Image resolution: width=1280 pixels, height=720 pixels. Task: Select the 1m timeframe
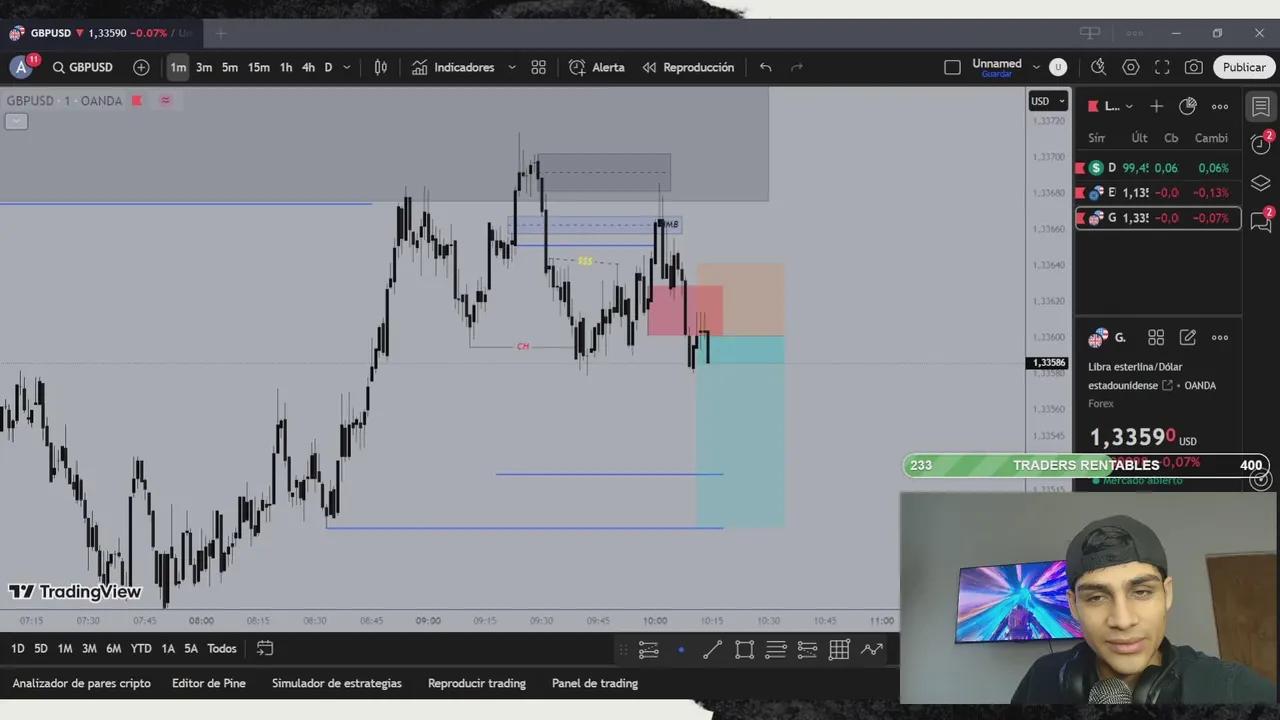click(178, 67)
